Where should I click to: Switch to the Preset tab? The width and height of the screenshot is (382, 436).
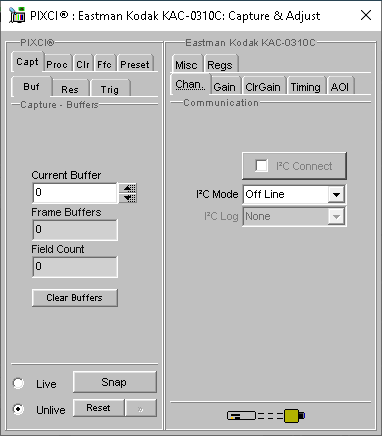[x=135, y=64]
